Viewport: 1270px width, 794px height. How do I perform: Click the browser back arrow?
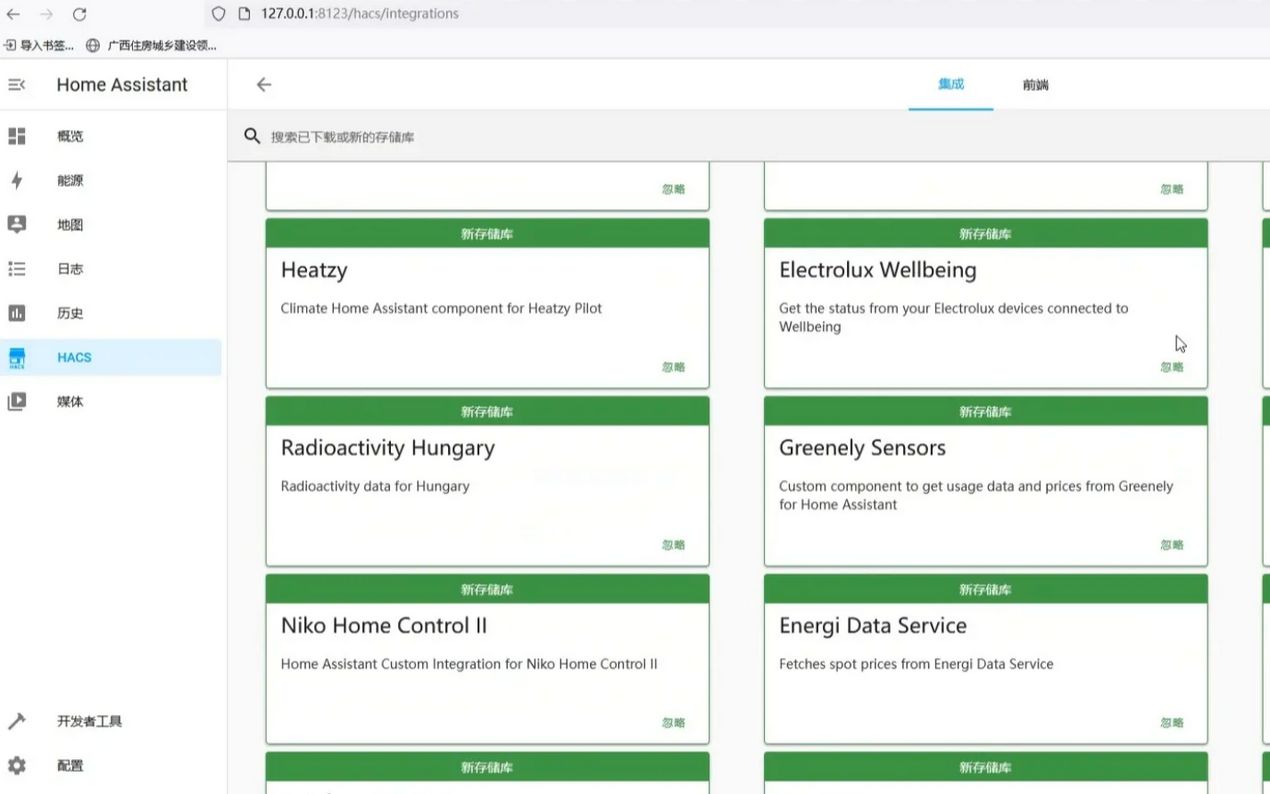point(13,14)
